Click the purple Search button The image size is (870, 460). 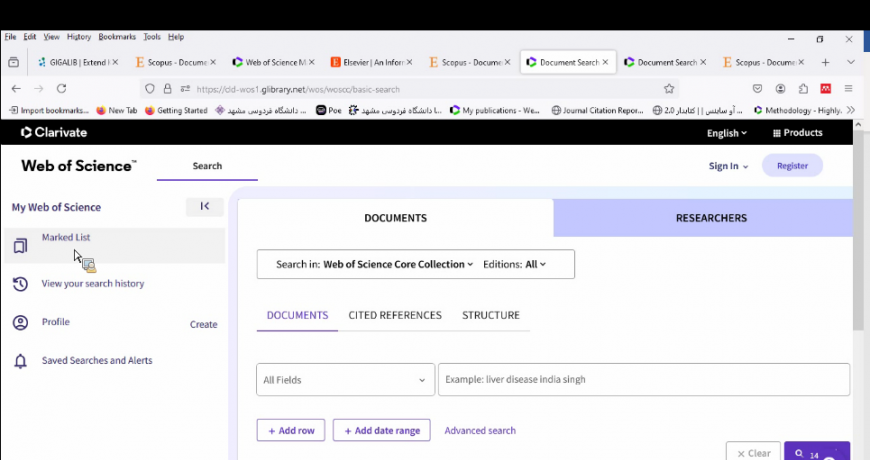pyautogui.click(x=817, y=452)
